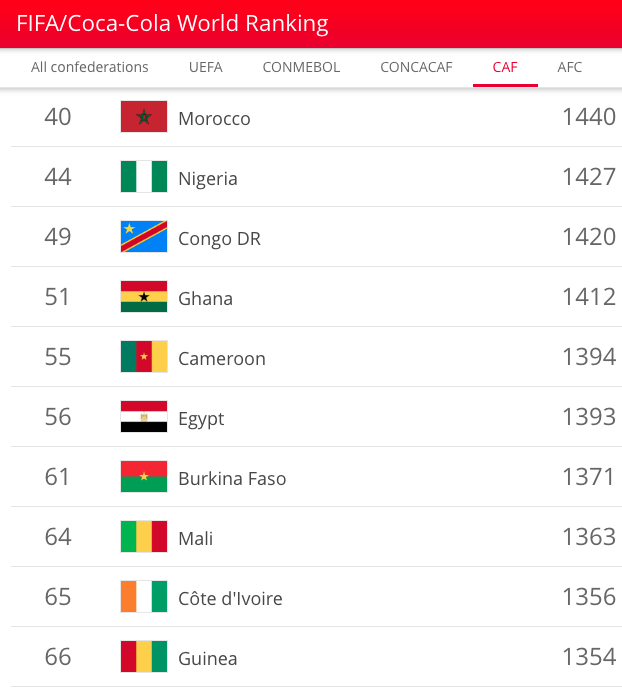Open the CONMEBOL confederation tab
The image size is (622, 688).
point(301,68)
